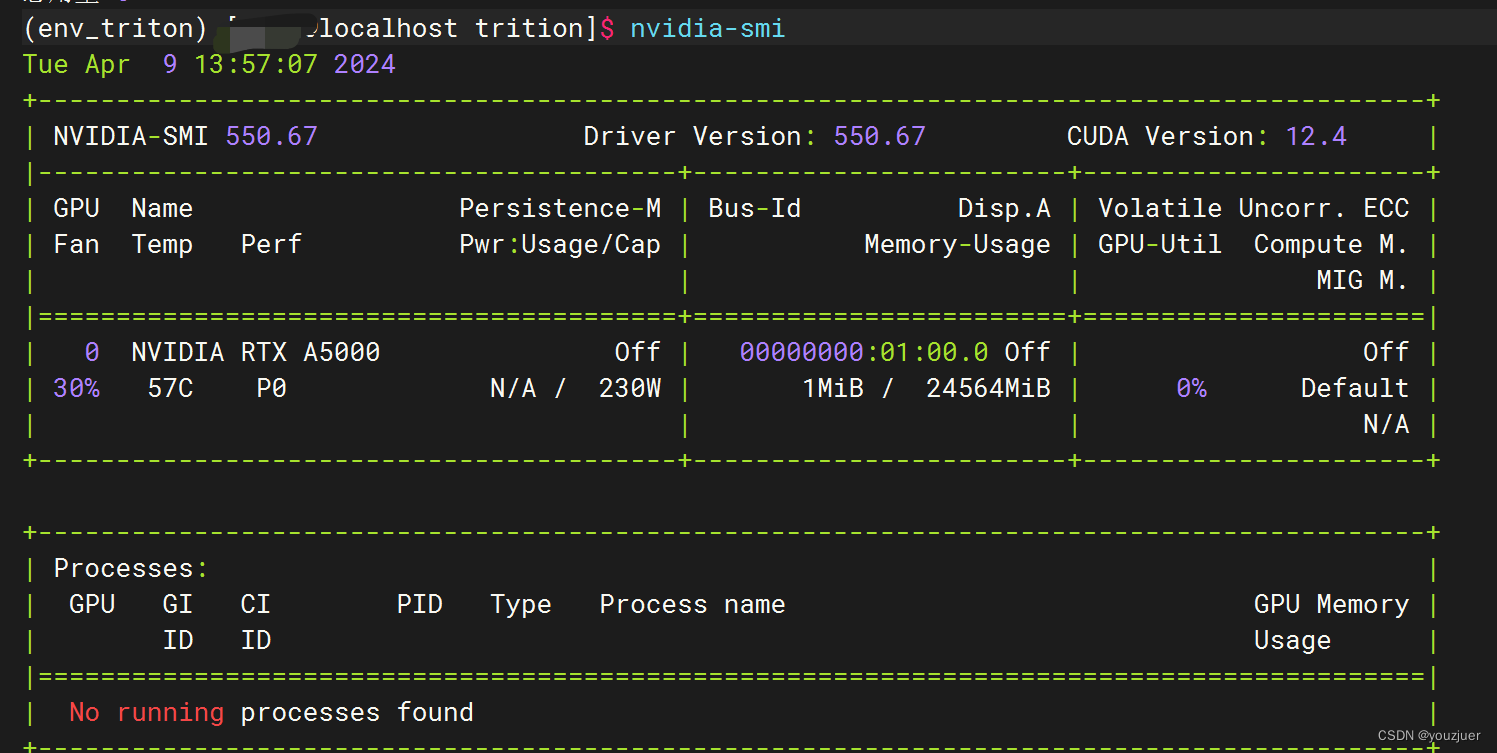Click the NVIDIA-SMI 550.67 version text
Screen dimensions: 1497x753
click(x=185, y=136)
